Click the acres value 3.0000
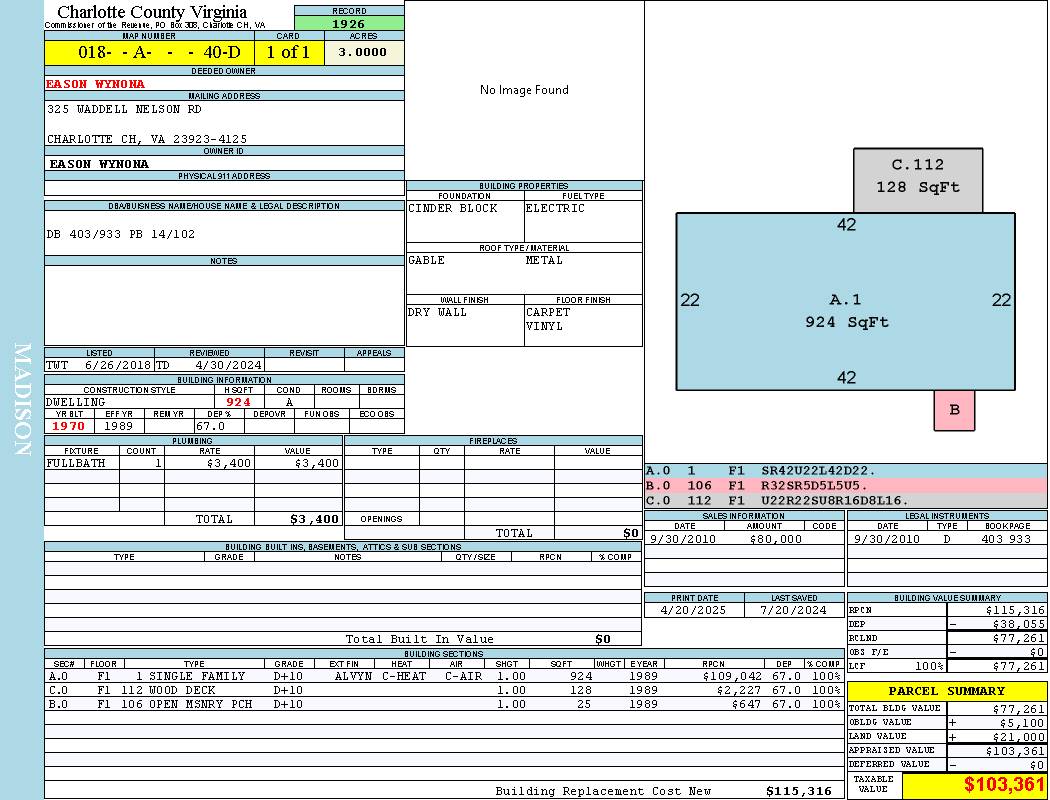 coord(362,53)
